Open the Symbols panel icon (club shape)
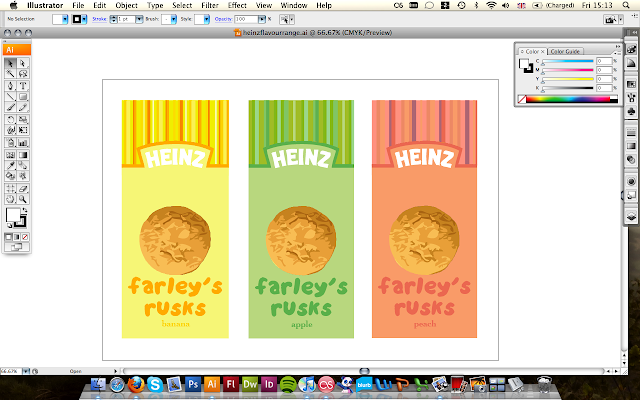Screen dimensions: 640x400 pos(631,111)
